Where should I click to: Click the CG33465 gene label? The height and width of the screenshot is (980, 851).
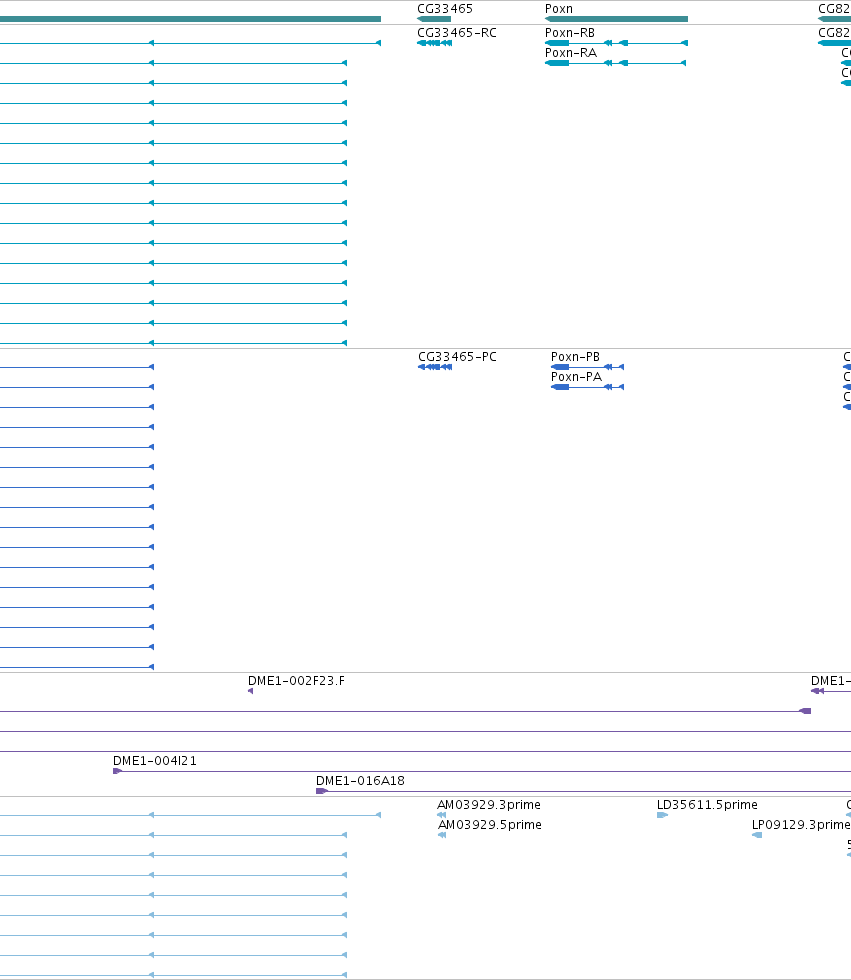(x=445, y=9)
